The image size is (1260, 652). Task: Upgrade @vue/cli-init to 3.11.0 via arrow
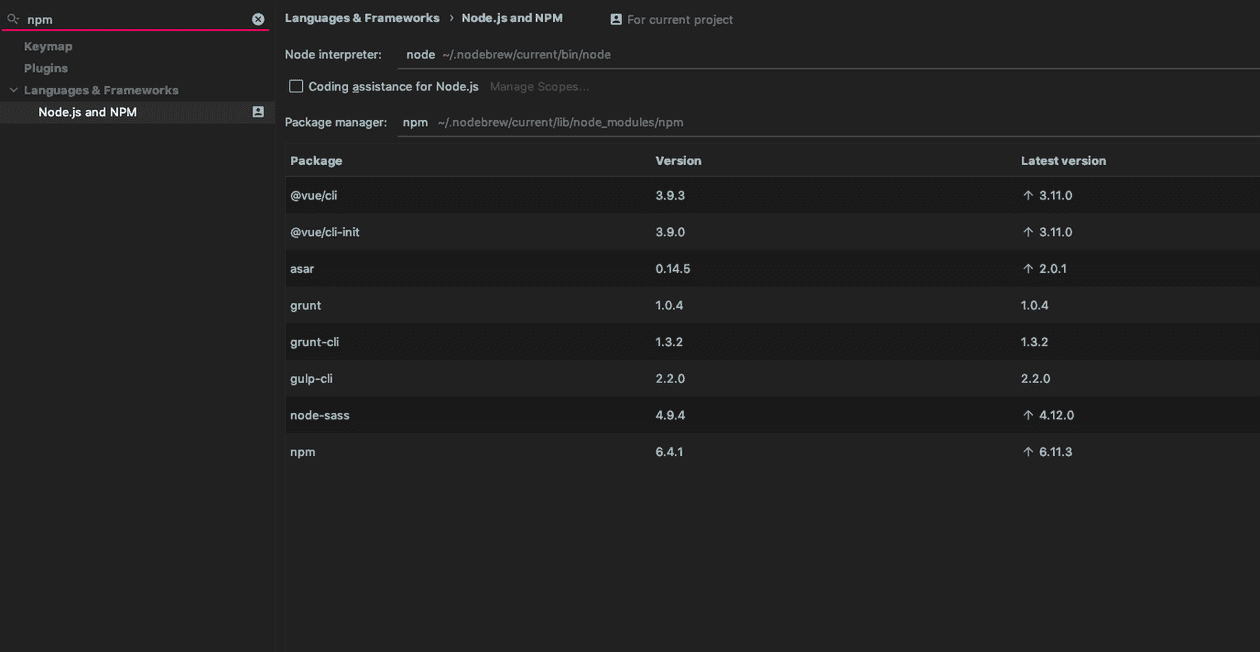1027,231
